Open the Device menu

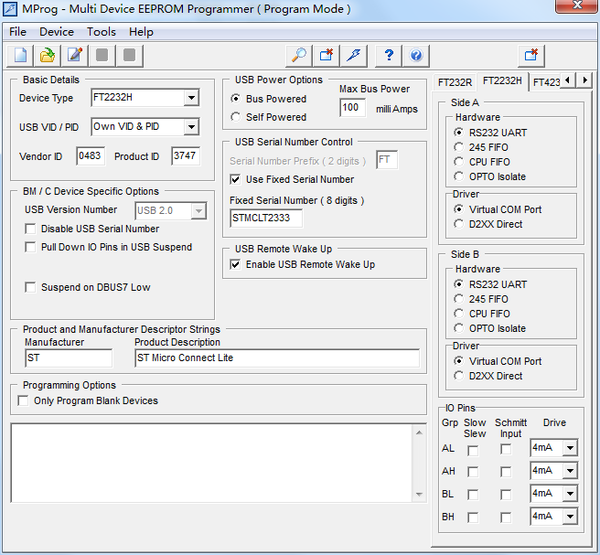[x=57, y=32]
